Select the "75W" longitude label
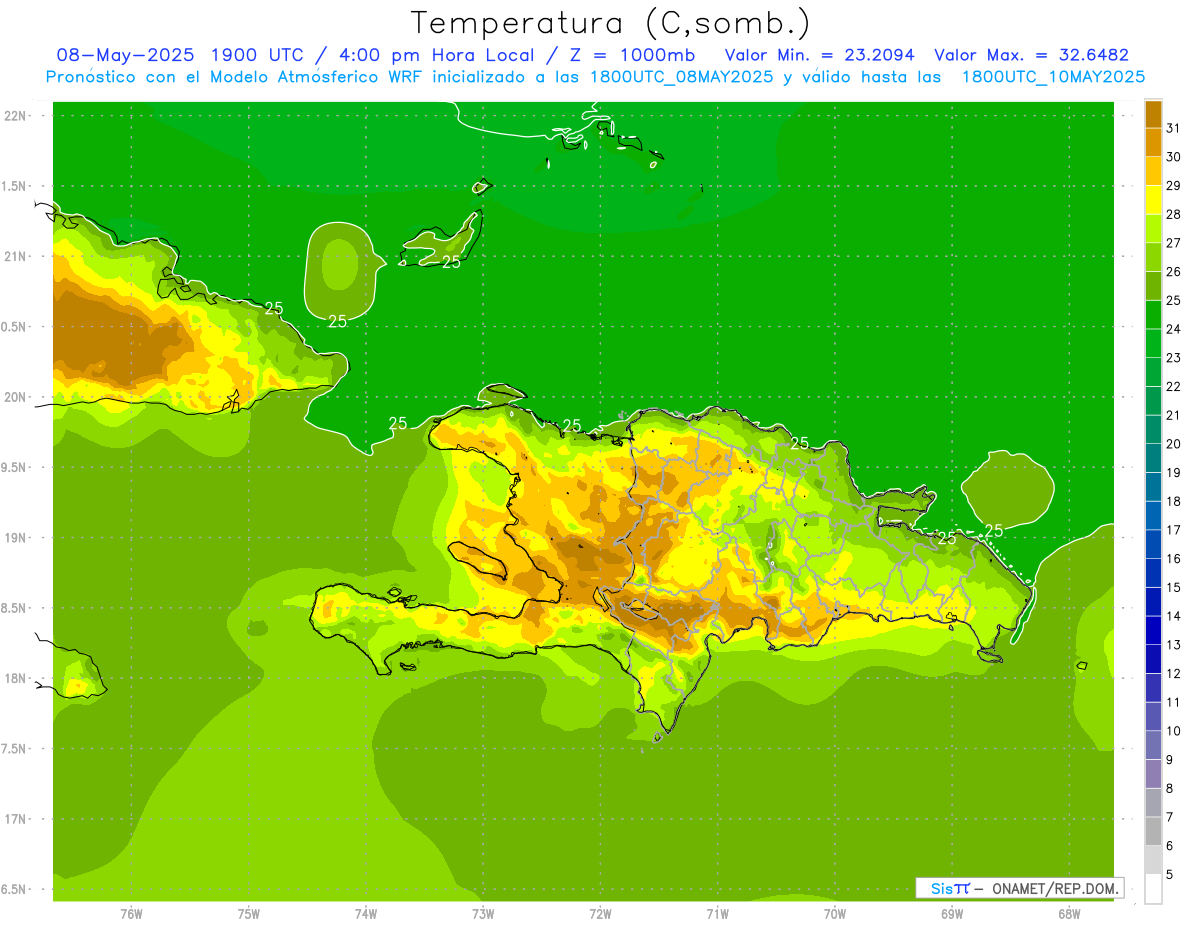 point(248,914)
